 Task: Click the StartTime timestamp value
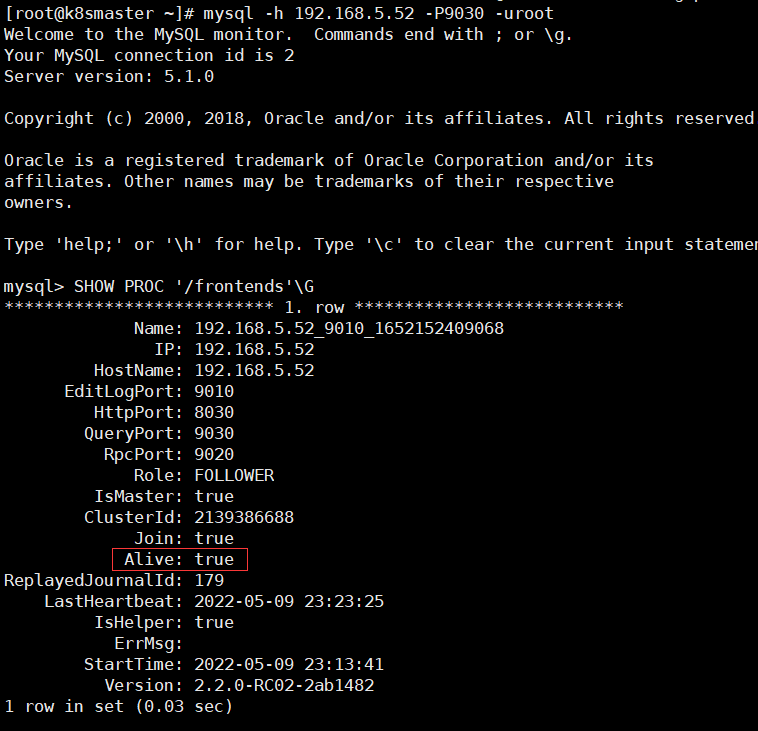[x=289, y=665]
